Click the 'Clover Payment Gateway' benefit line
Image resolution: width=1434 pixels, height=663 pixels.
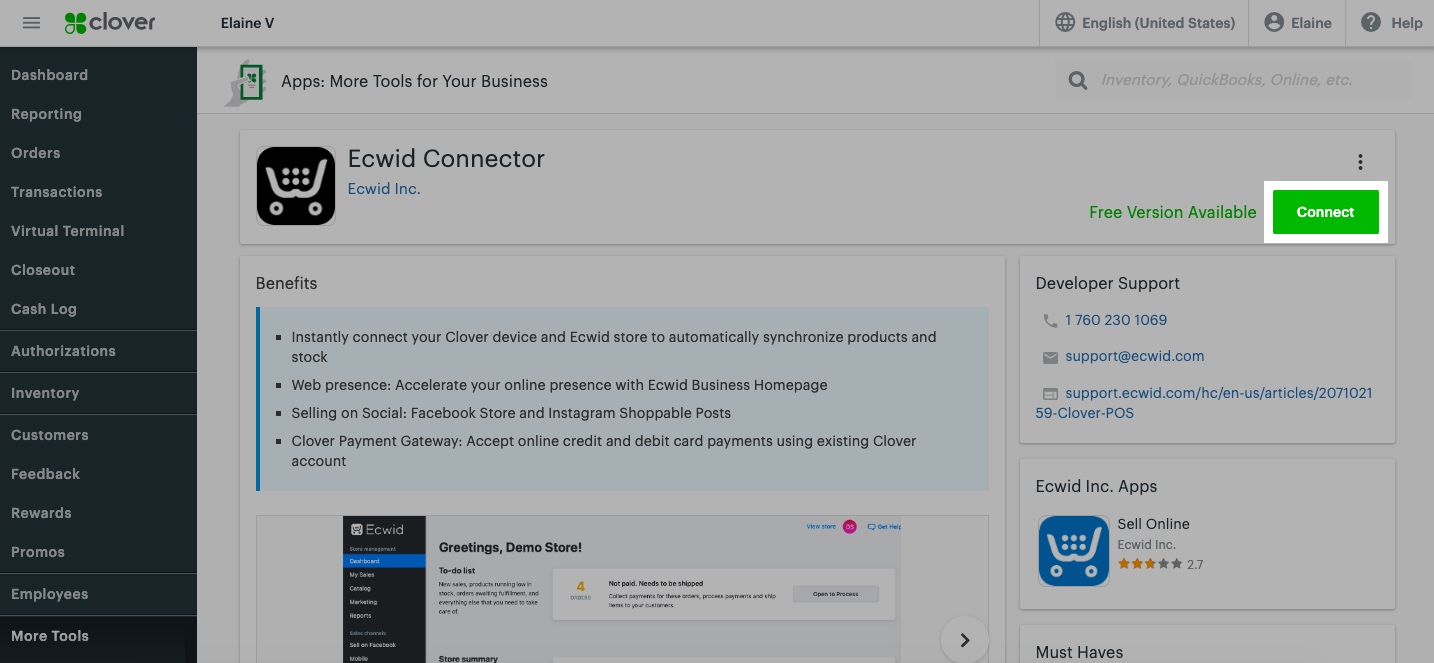coord(604,451)
